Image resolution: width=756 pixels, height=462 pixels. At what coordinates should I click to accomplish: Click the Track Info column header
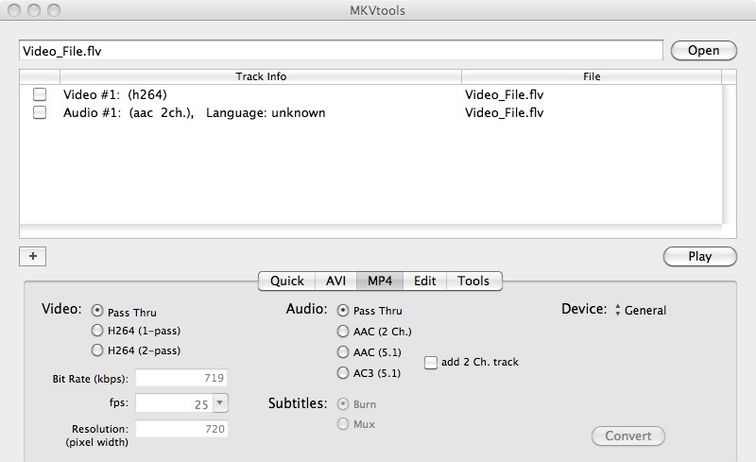(261, 76)
